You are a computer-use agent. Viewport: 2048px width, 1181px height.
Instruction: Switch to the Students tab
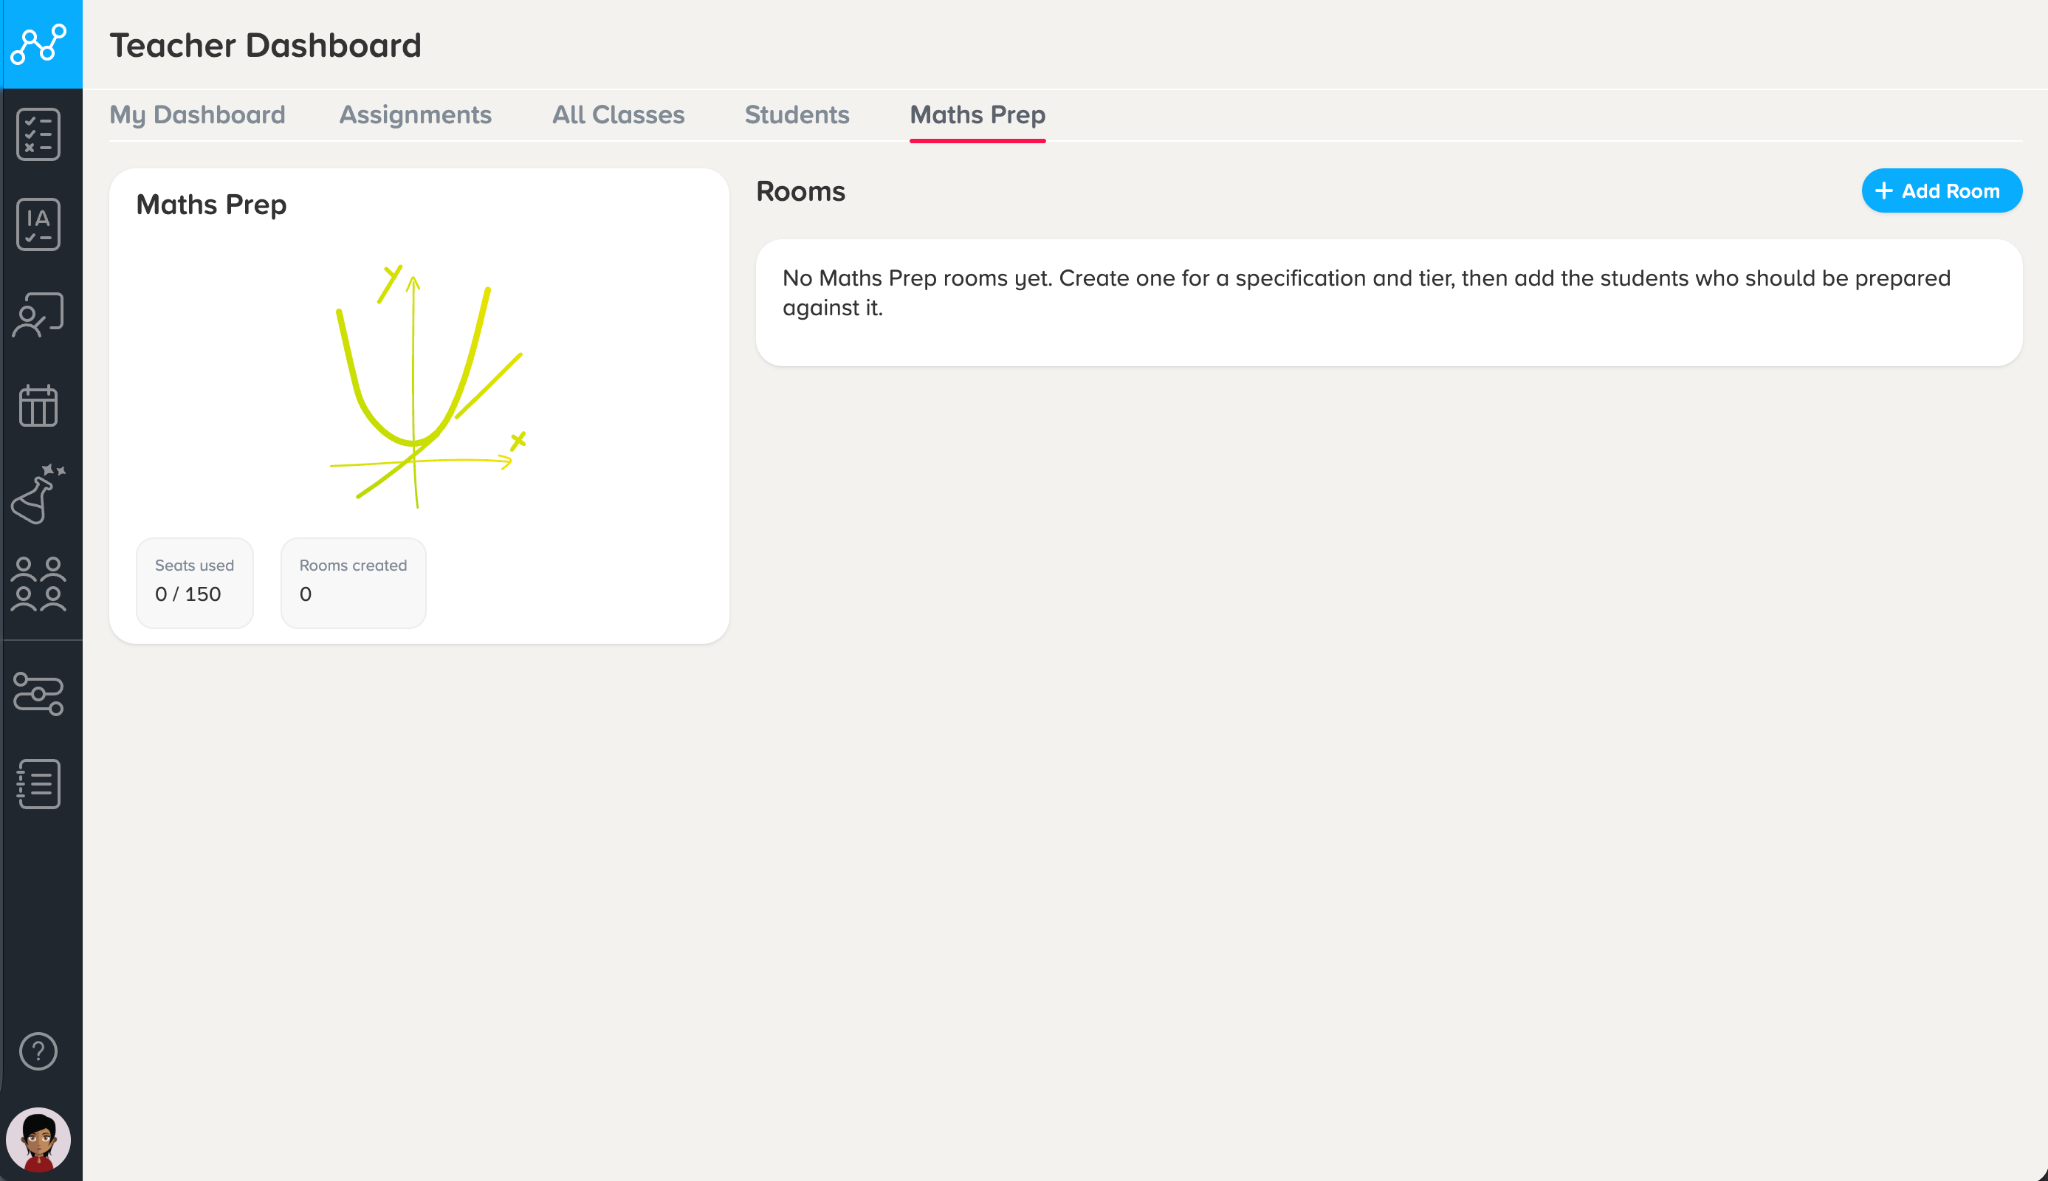(x=797, y=115)
